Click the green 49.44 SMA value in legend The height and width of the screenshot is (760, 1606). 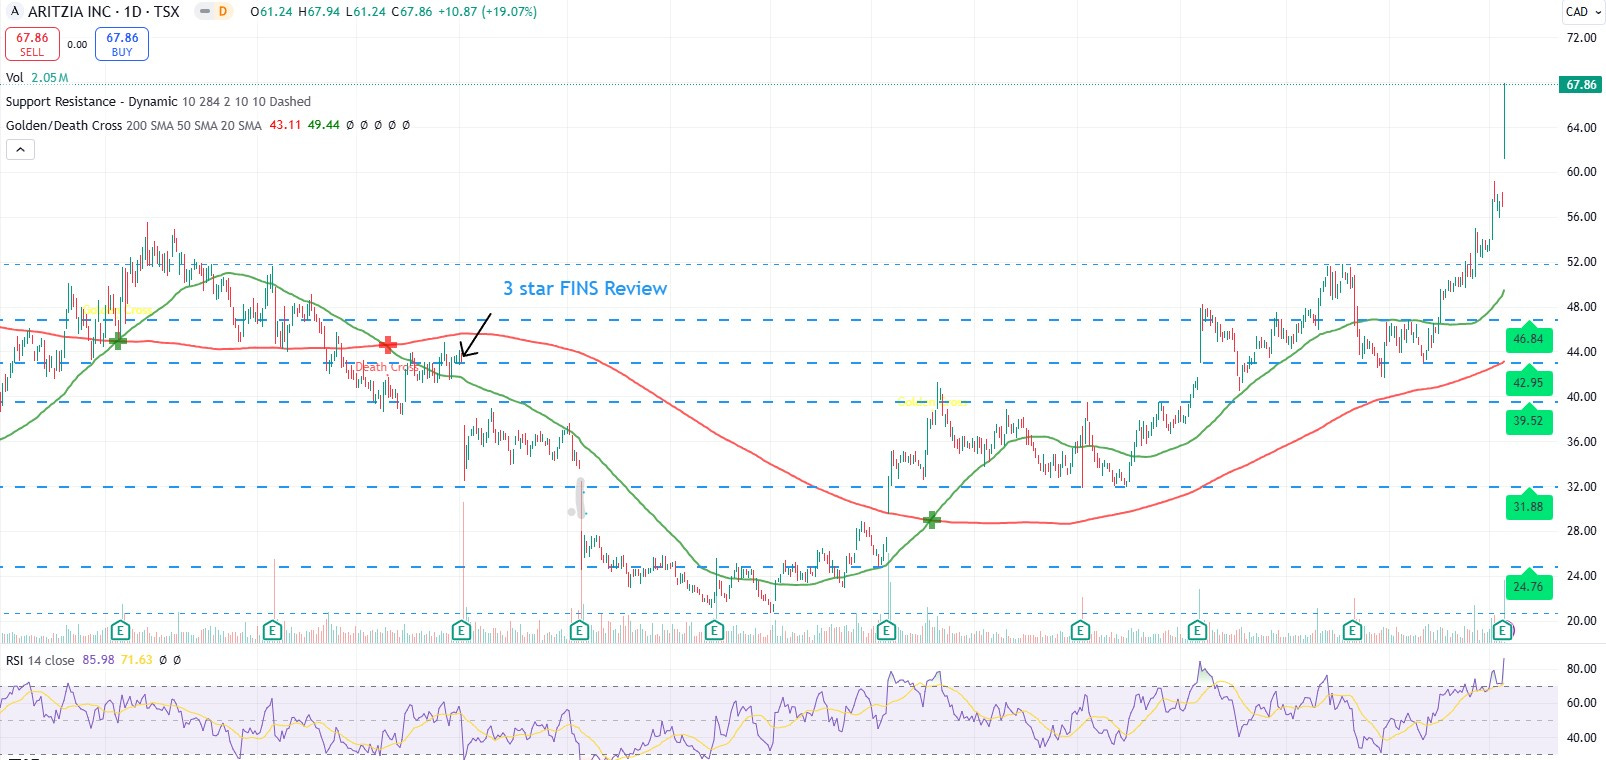323,126
